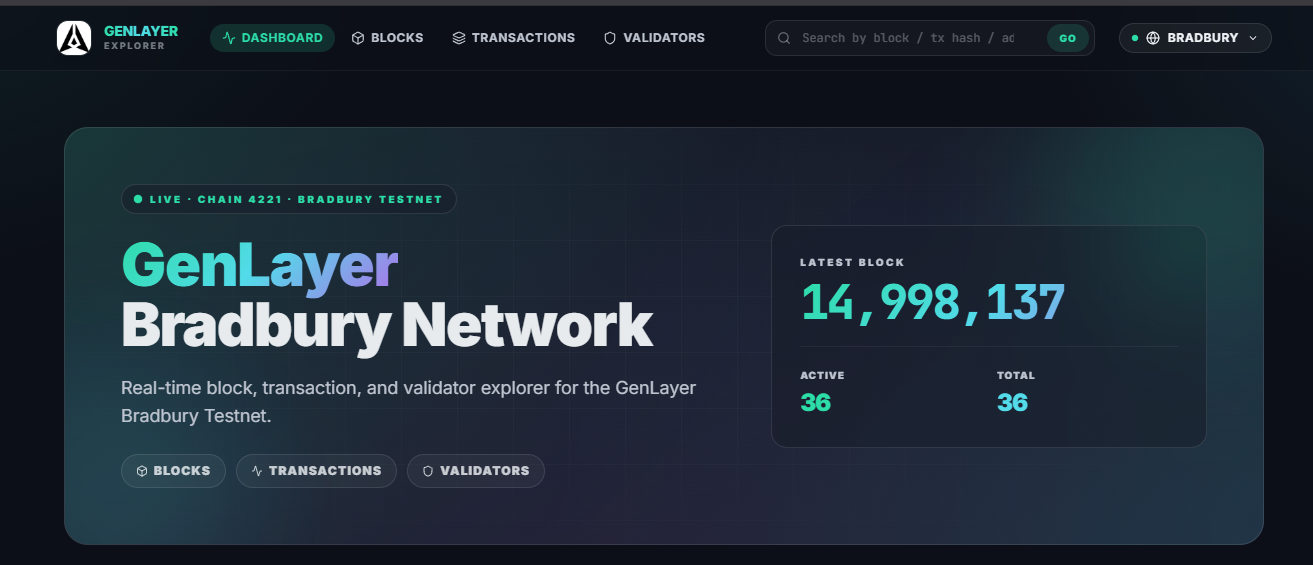Click the cube icon in hero Blocks button
Screen dimensions: 1313x565
point(142,471)
